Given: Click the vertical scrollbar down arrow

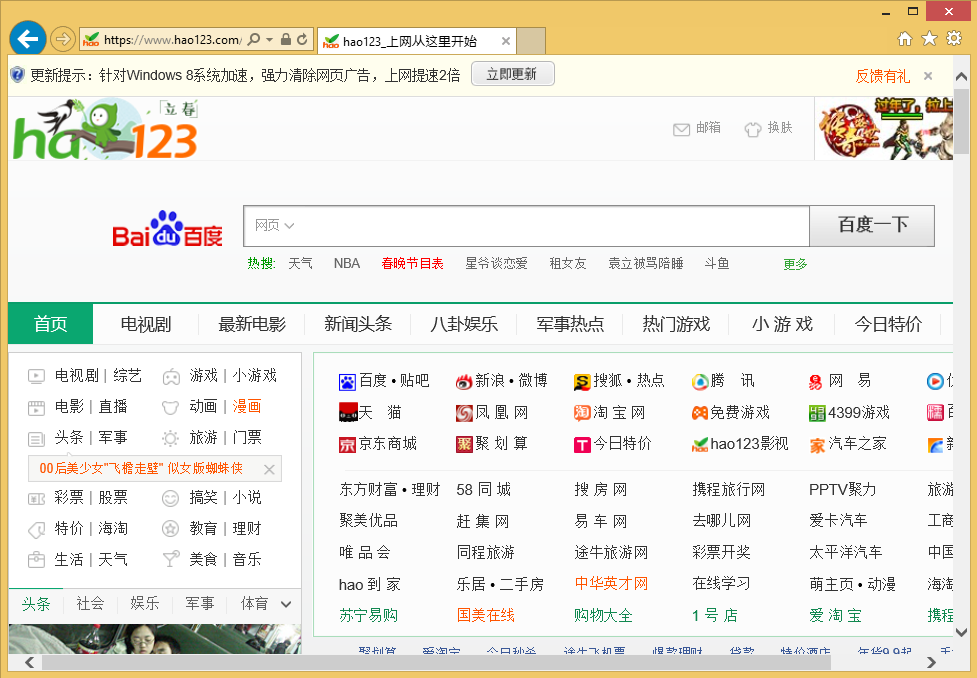Looking at the screenshot, I should 961,633.
